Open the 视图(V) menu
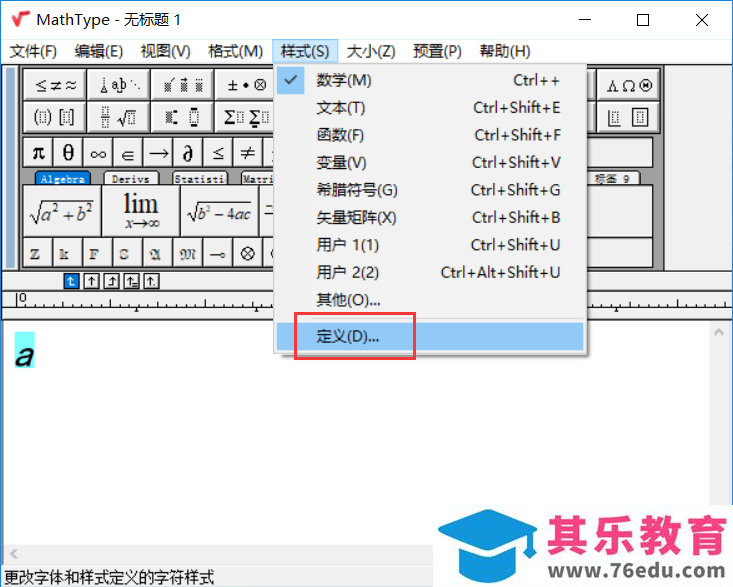This screenshot has height=587, width=733. coord(166,51)
